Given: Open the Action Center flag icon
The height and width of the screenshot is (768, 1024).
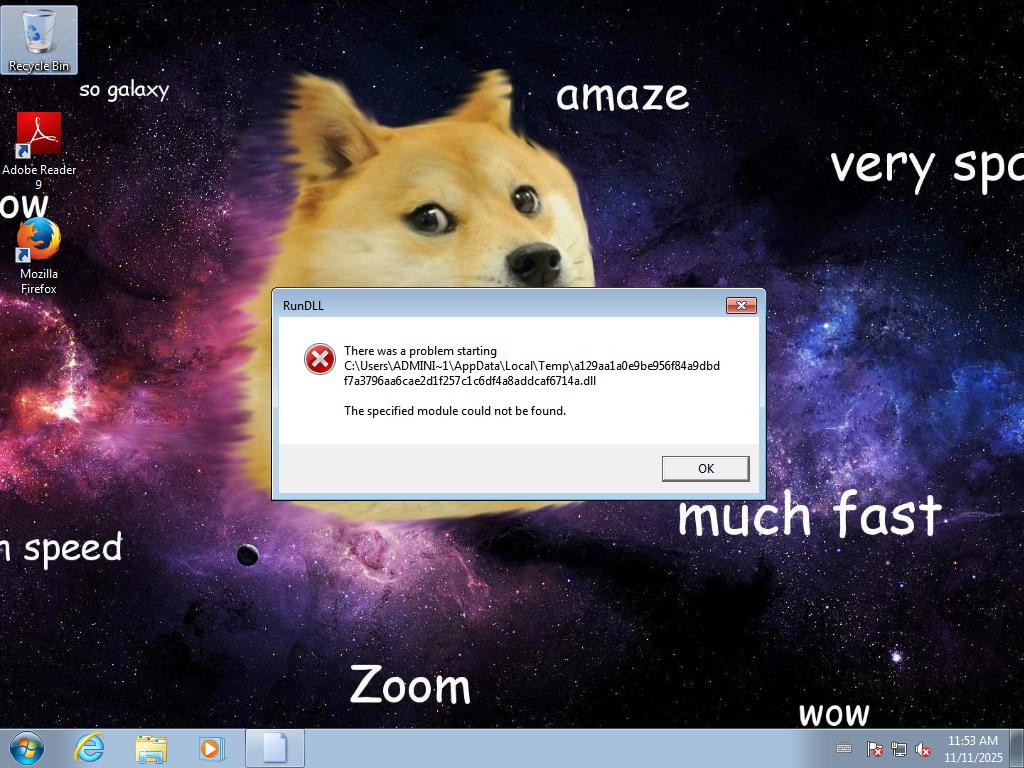Looking at the screenshot, I should (x=874, y=748).
